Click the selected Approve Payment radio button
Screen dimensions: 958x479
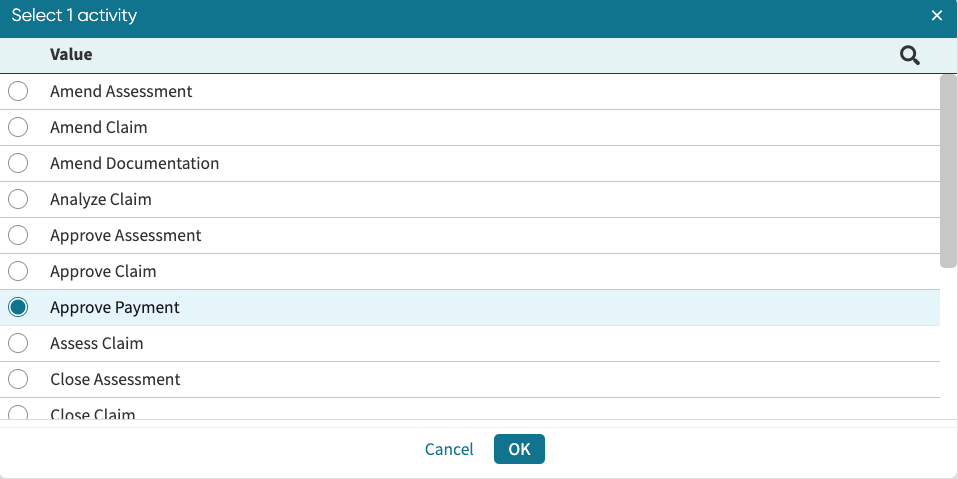[18, 308]
